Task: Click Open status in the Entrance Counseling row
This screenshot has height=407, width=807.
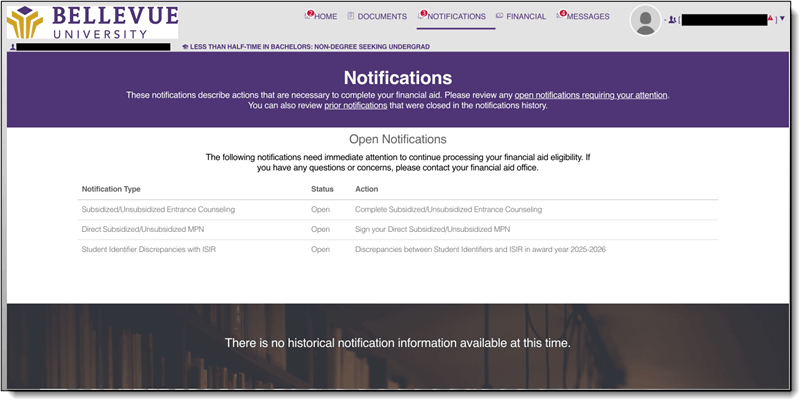Action: 320,209
